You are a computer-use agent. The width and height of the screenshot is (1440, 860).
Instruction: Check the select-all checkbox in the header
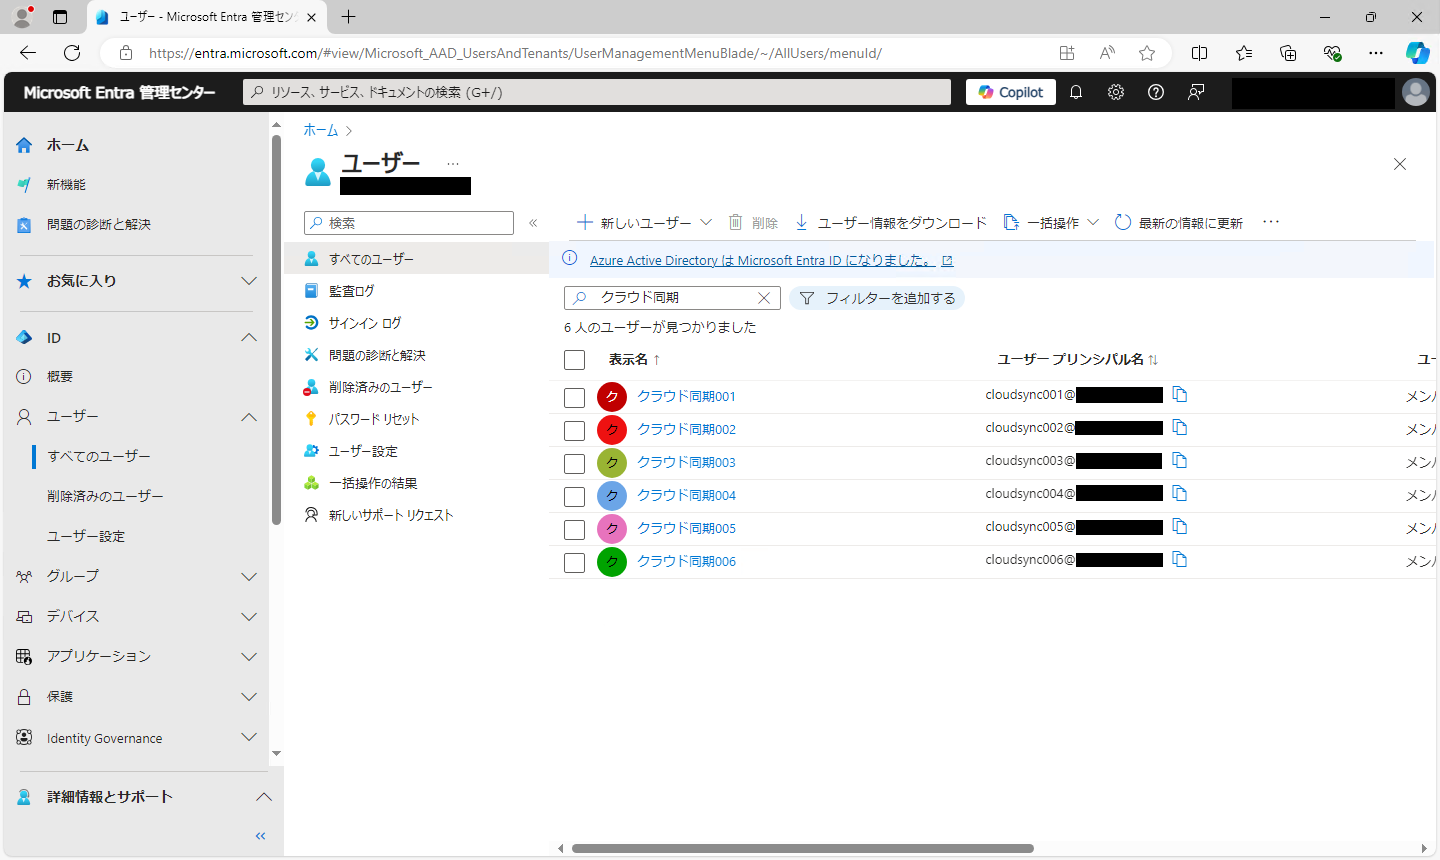coord(574,360)
